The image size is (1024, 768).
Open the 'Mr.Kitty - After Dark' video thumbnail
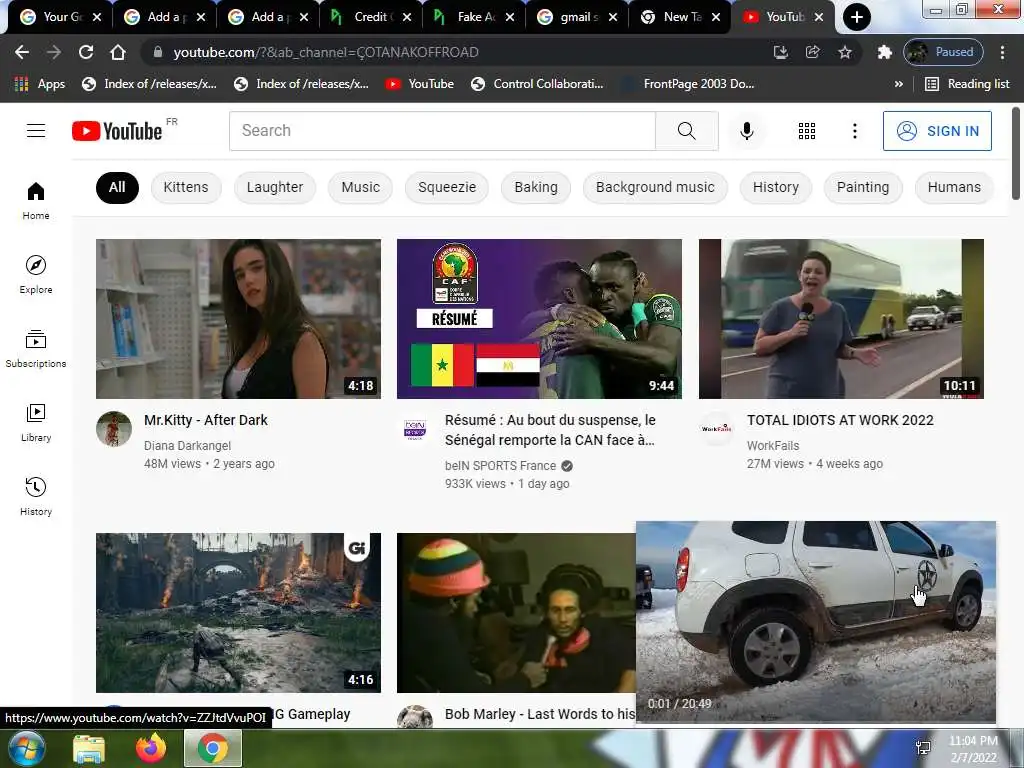pos(238,319)
